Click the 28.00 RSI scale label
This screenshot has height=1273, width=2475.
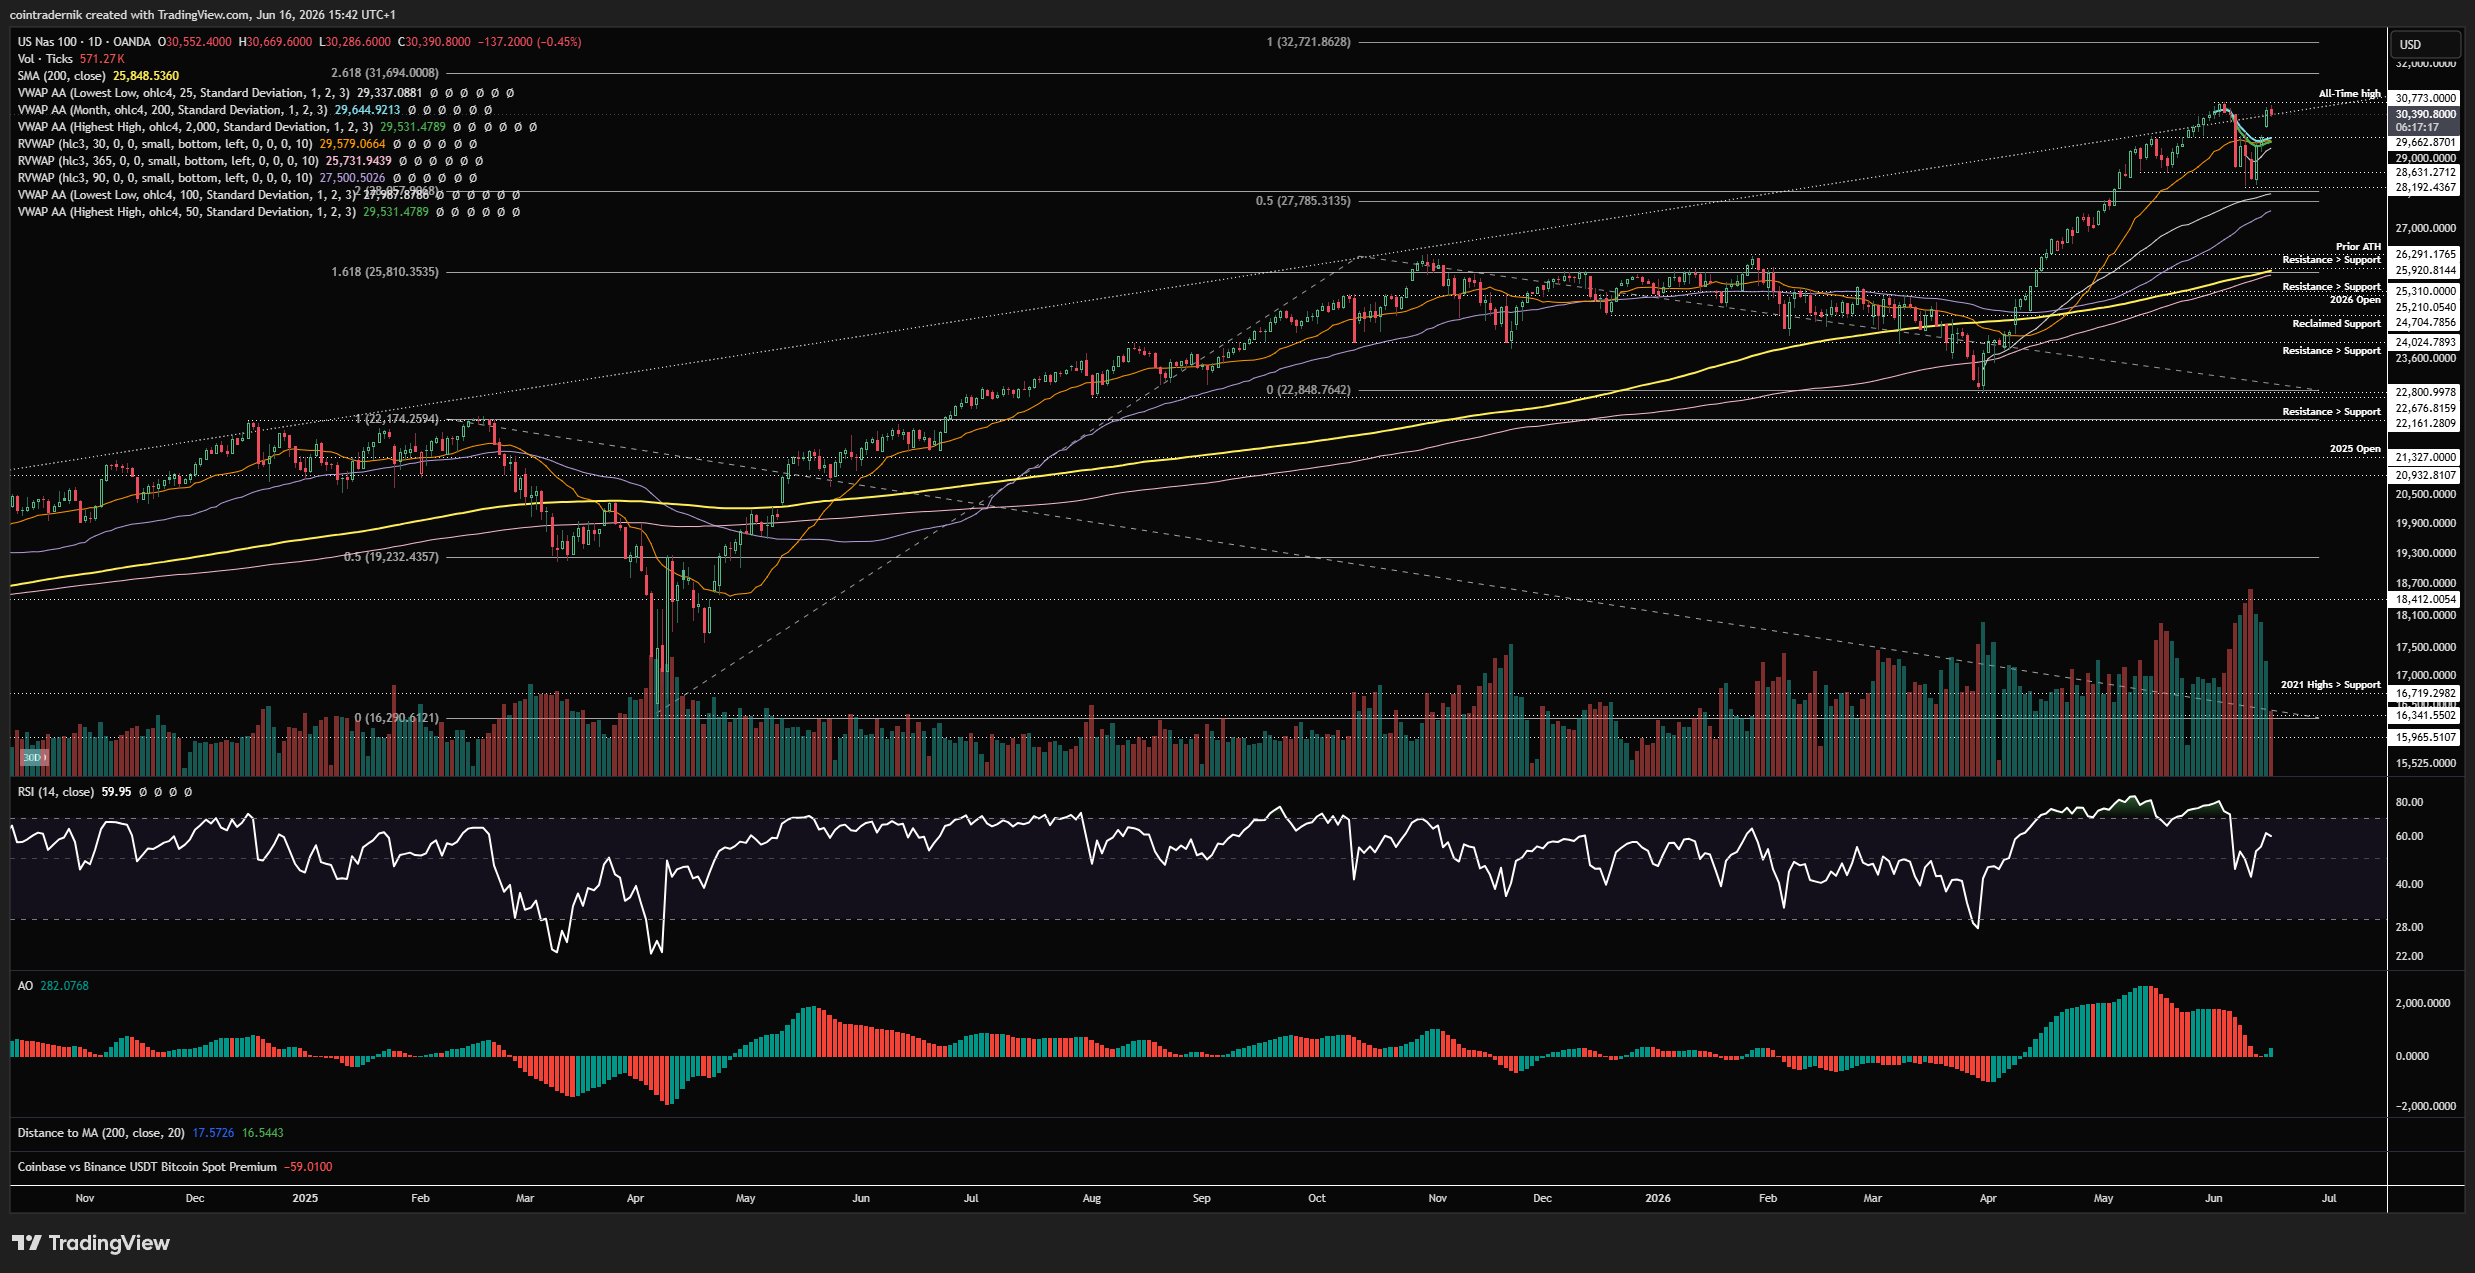[2410, 927]
